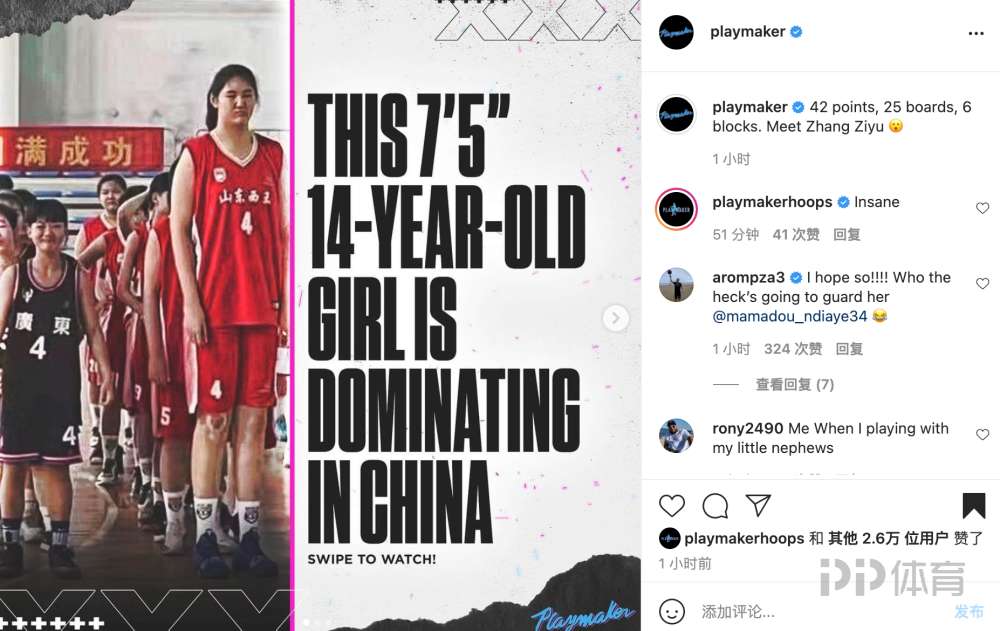Open the comment bubble icon
This screenshot has height=631, width=1000.
[715, 506]
